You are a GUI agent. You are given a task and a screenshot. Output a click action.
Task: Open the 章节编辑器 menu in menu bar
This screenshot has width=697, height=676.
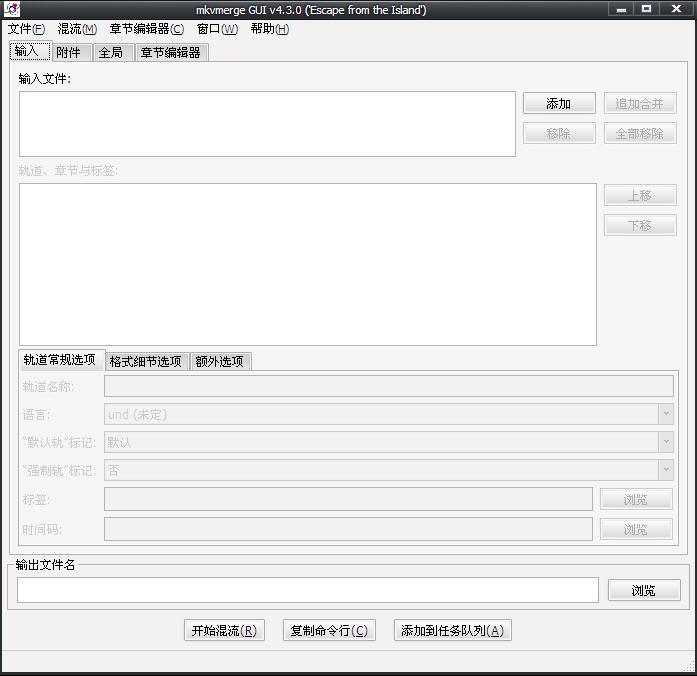click(x=147, y=29)
